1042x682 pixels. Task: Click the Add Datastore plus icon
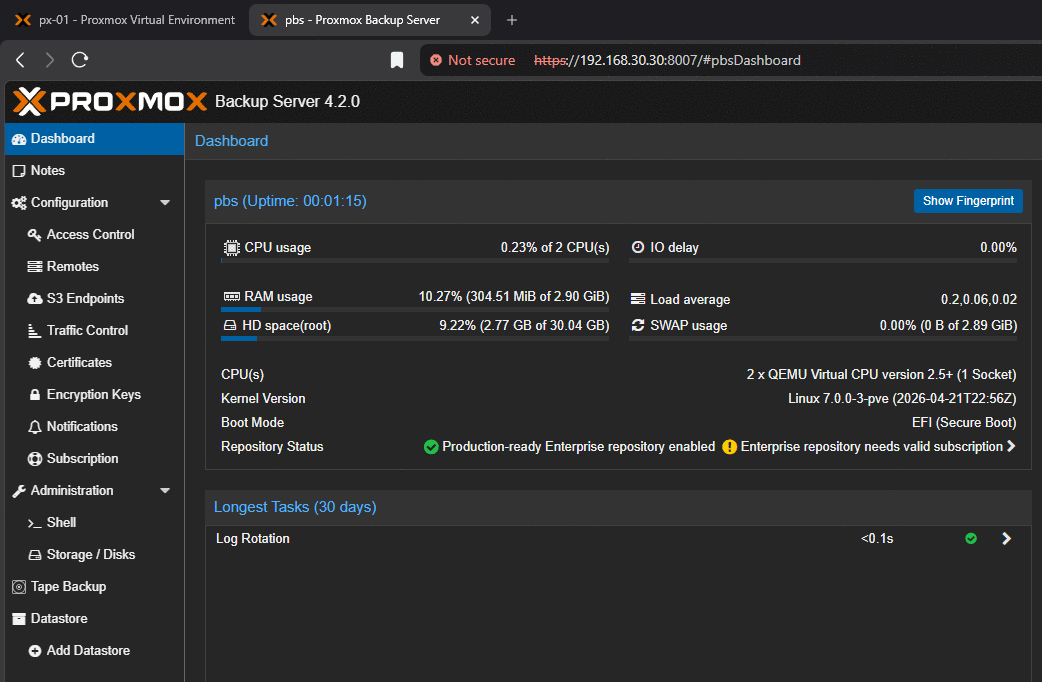tap(35, 651)
